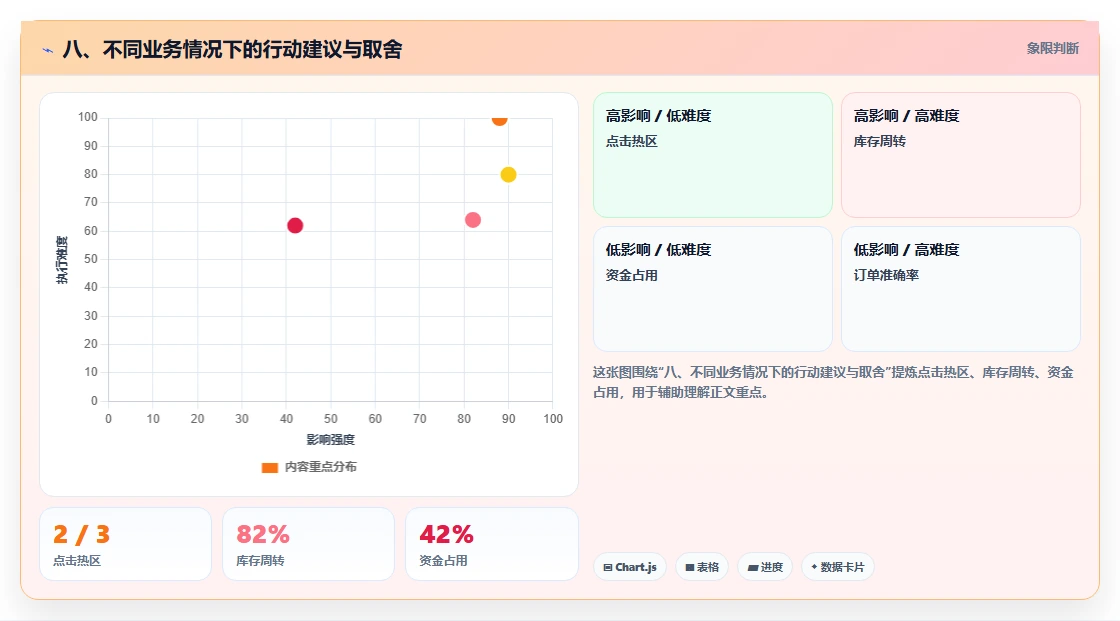The image size is (1120, 621).
Task: Click the x-axis tick label 50
Action: coord(331,419)
